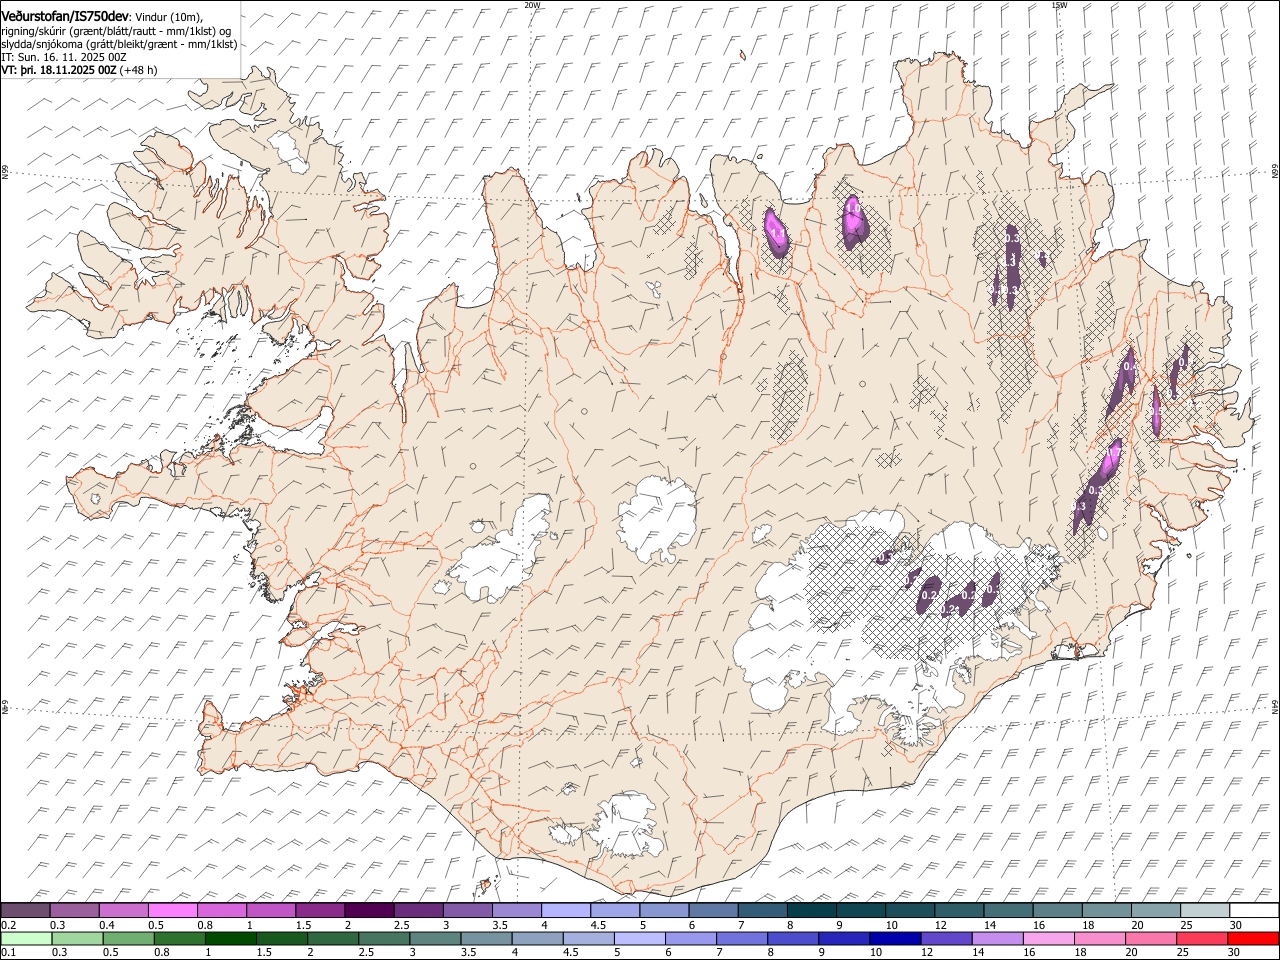
Task: Pick upper legend swatch between 0.2 and 0.3
Action: pos(25,911)
